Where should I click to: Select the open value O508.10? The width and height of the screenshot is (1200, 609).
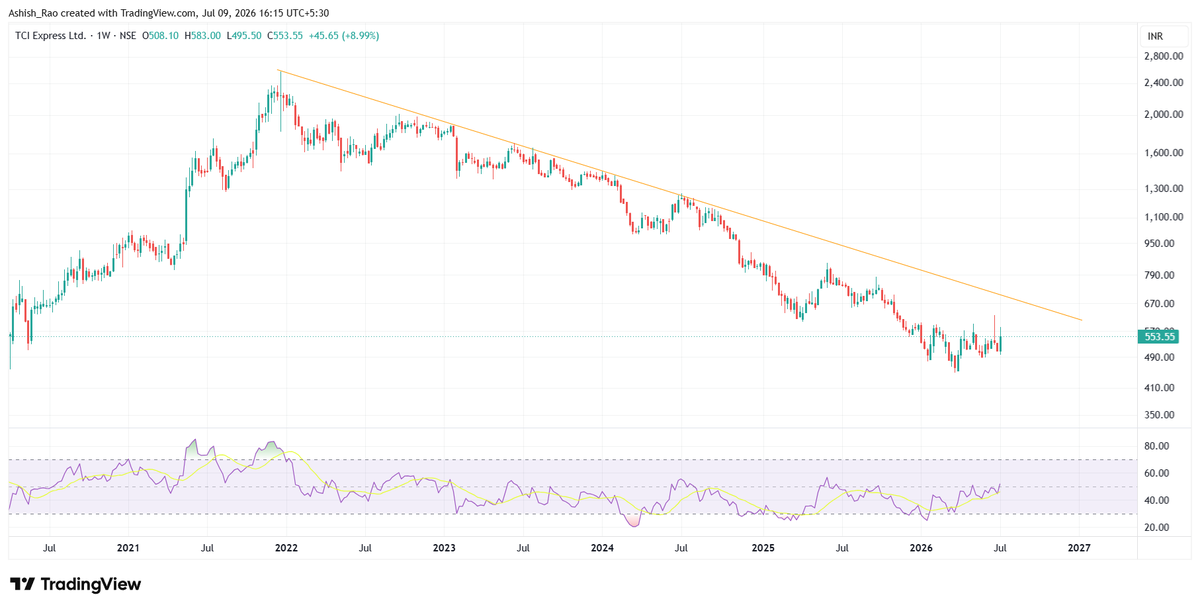tap(160, 36)
